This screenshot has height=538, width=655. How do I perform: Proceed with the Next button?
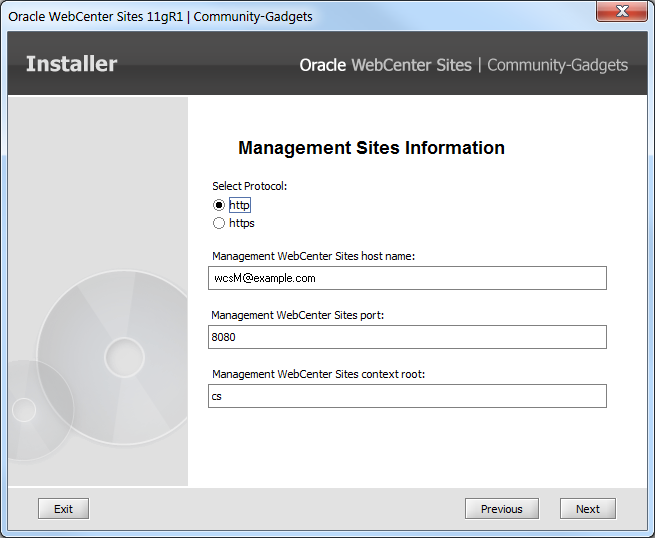(x=588, y=508)
